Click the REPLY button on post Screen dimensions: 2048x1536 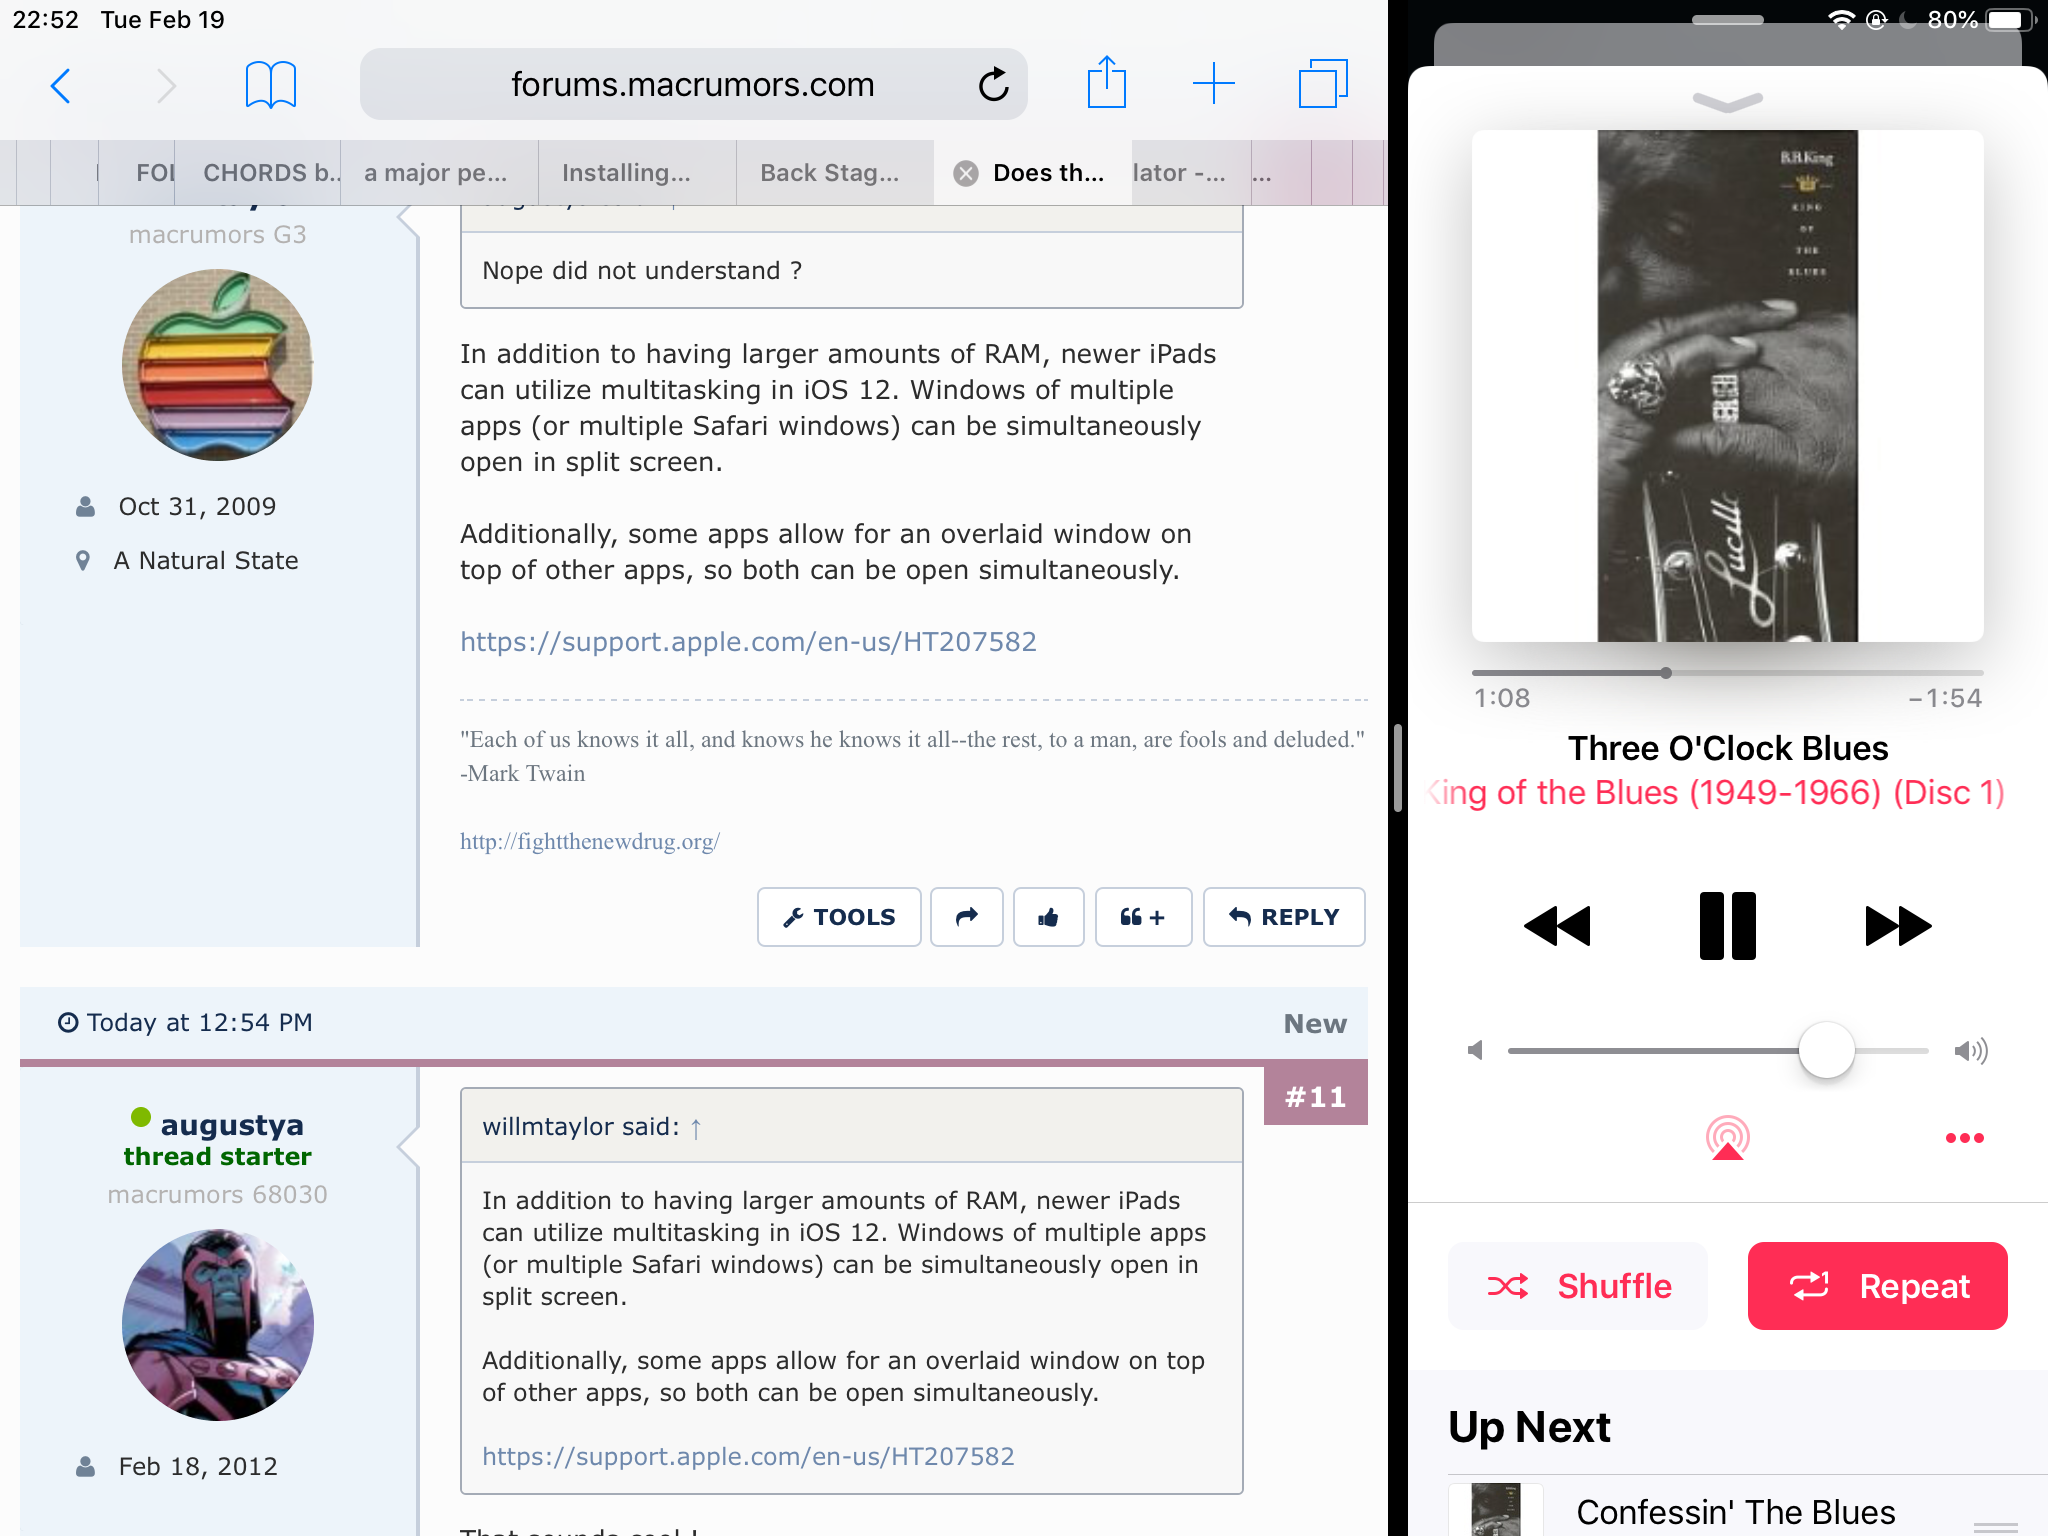pos(1284,917)
